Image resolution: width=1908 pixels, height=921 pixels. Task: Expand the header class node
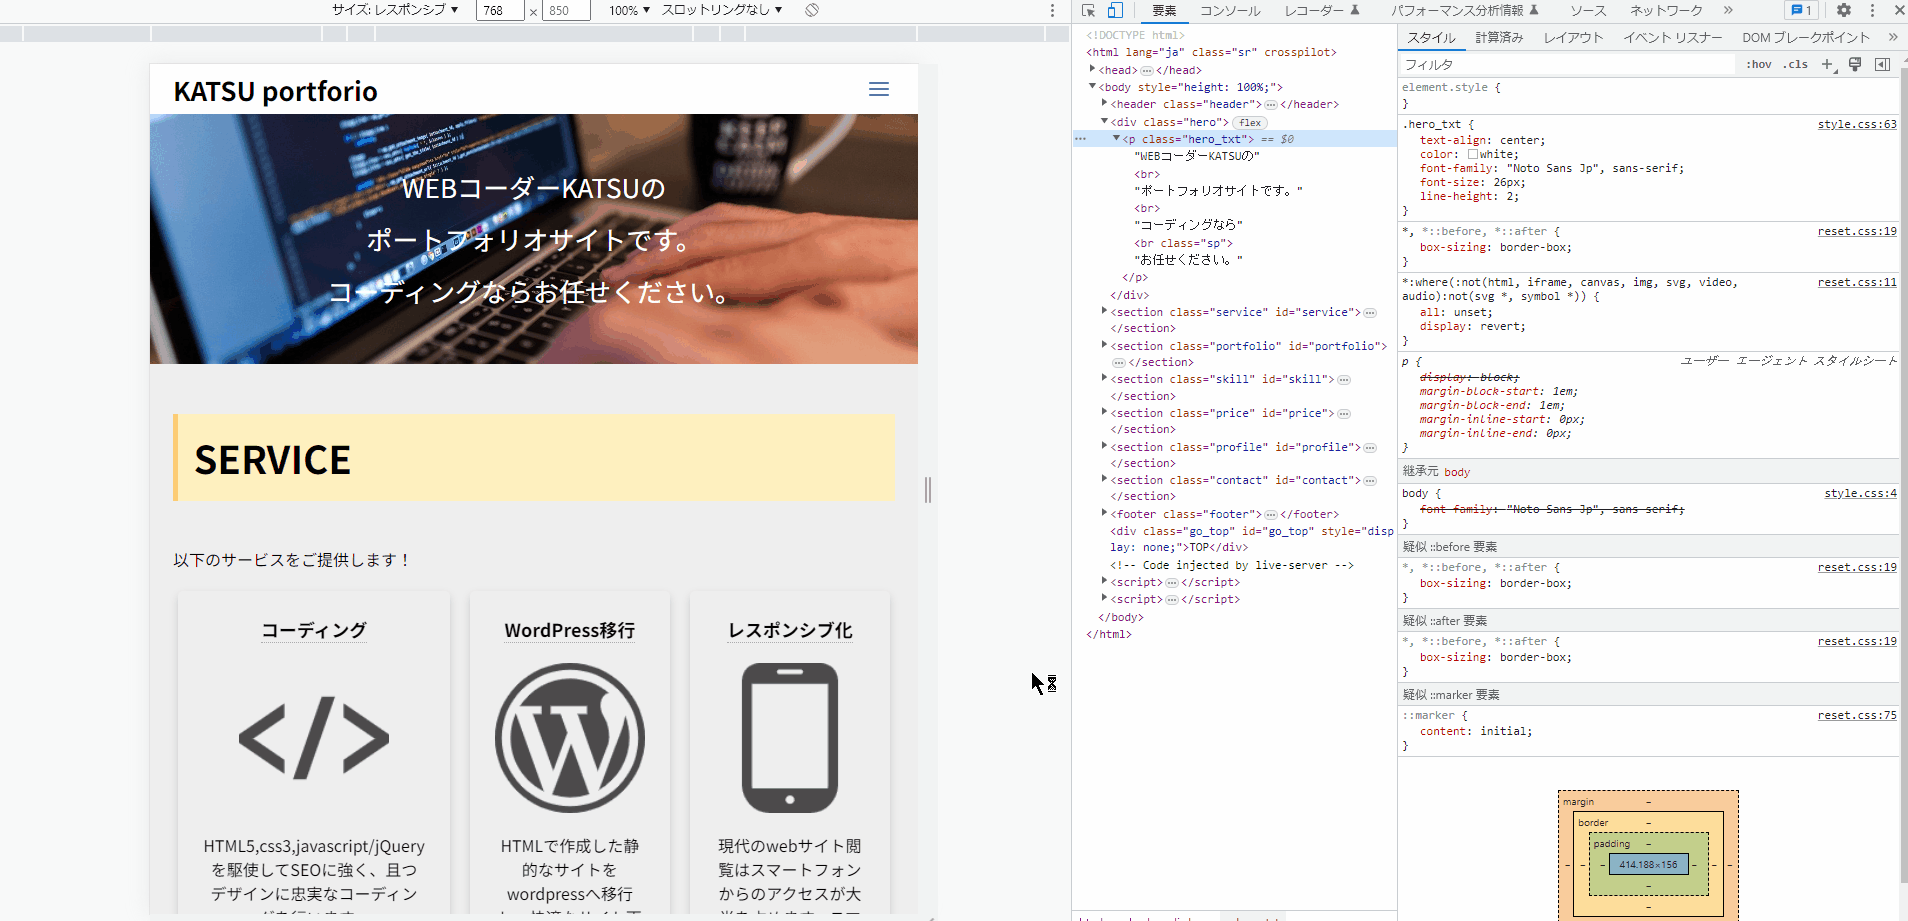coord(1104,103)
